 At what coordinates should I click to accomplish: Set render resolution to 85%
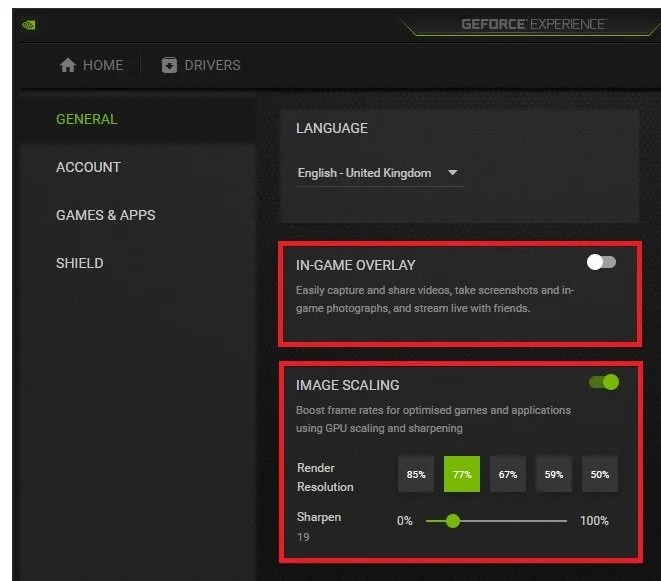(416, 474)
